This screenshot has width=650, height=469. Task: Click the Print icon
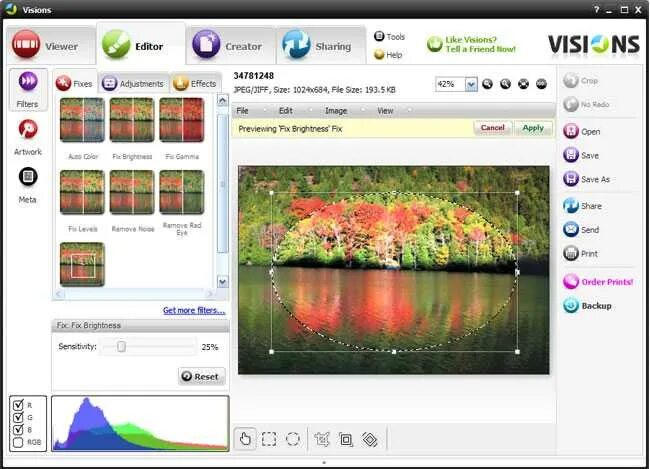[571, 253]
